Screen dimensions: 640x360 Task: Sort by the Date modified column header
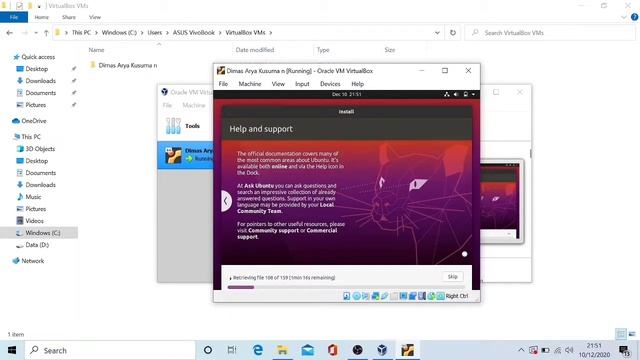coord(255,50)
